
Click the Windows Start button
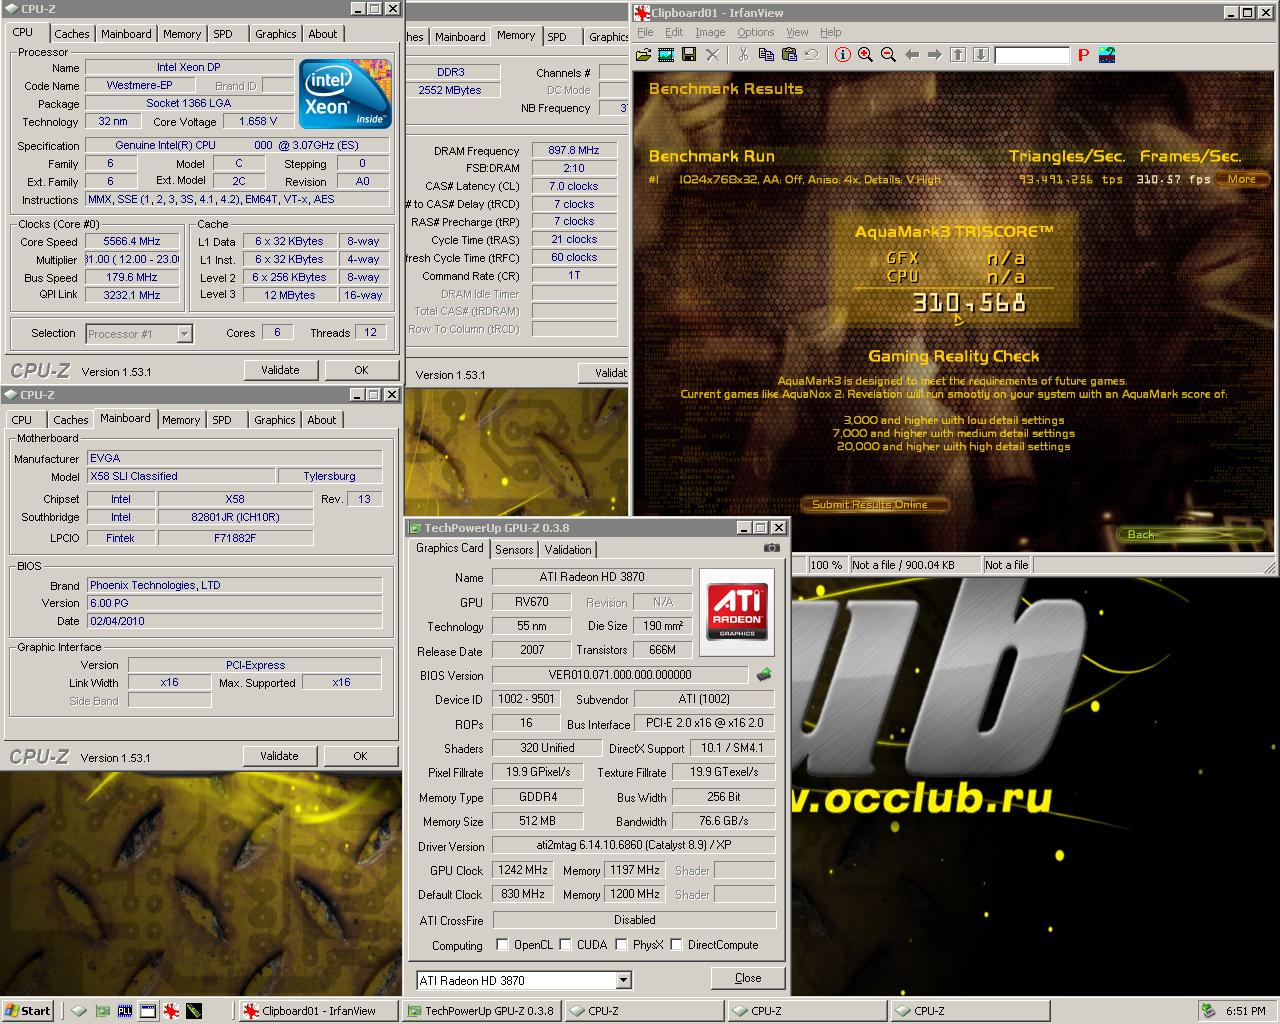point(27,1011)
